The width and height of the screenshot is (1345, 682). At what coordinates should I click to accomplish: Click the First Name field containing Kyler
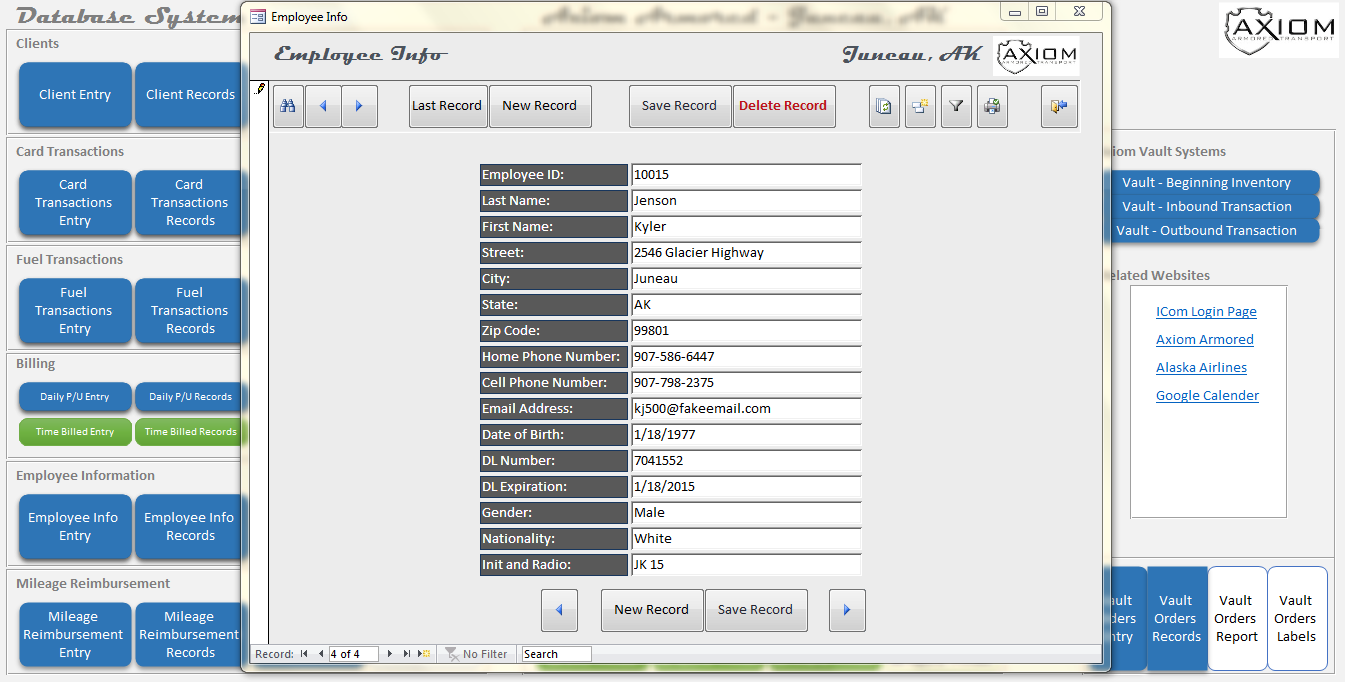(x=746, y=227)
